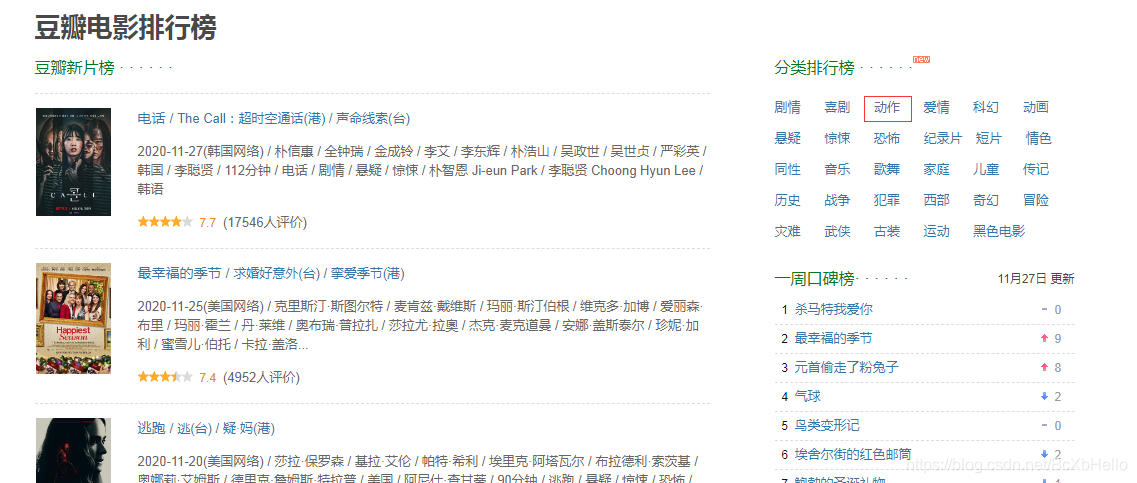Select the 科幻 category
Screen dimensions: 1137x483
985,107
